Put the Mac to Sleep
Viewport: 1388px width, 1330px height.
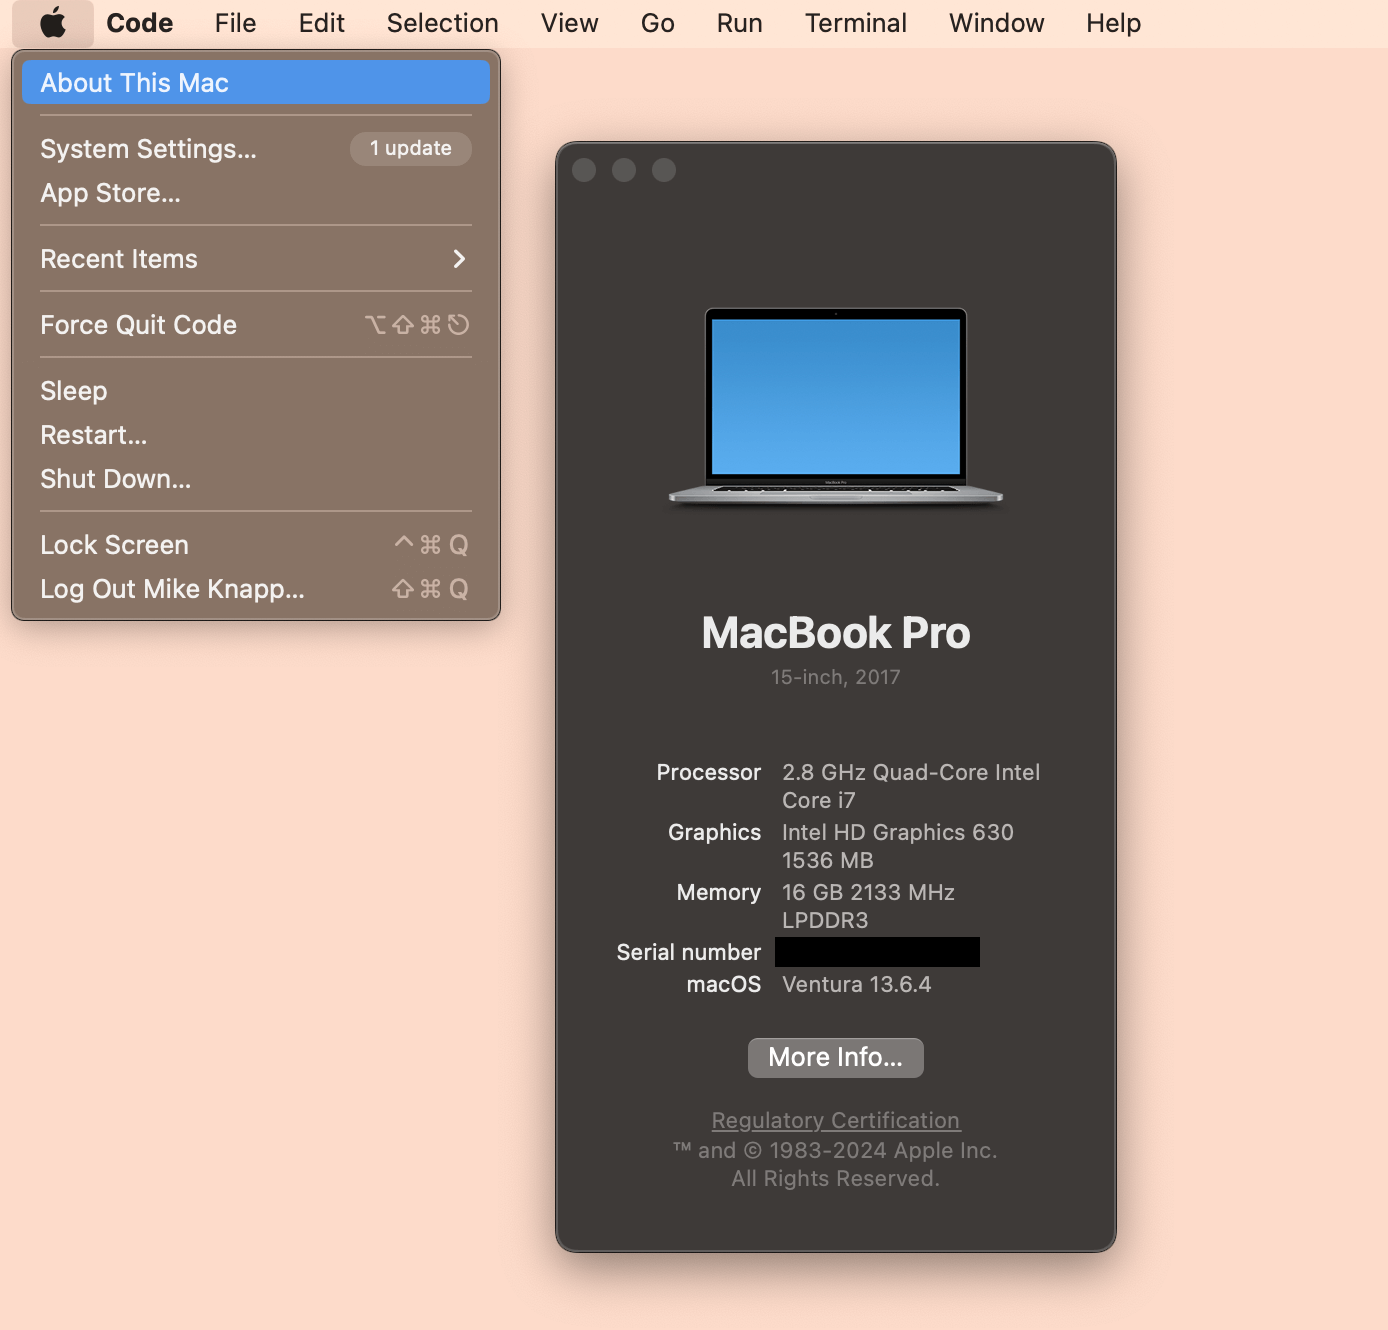coord(256,391)
